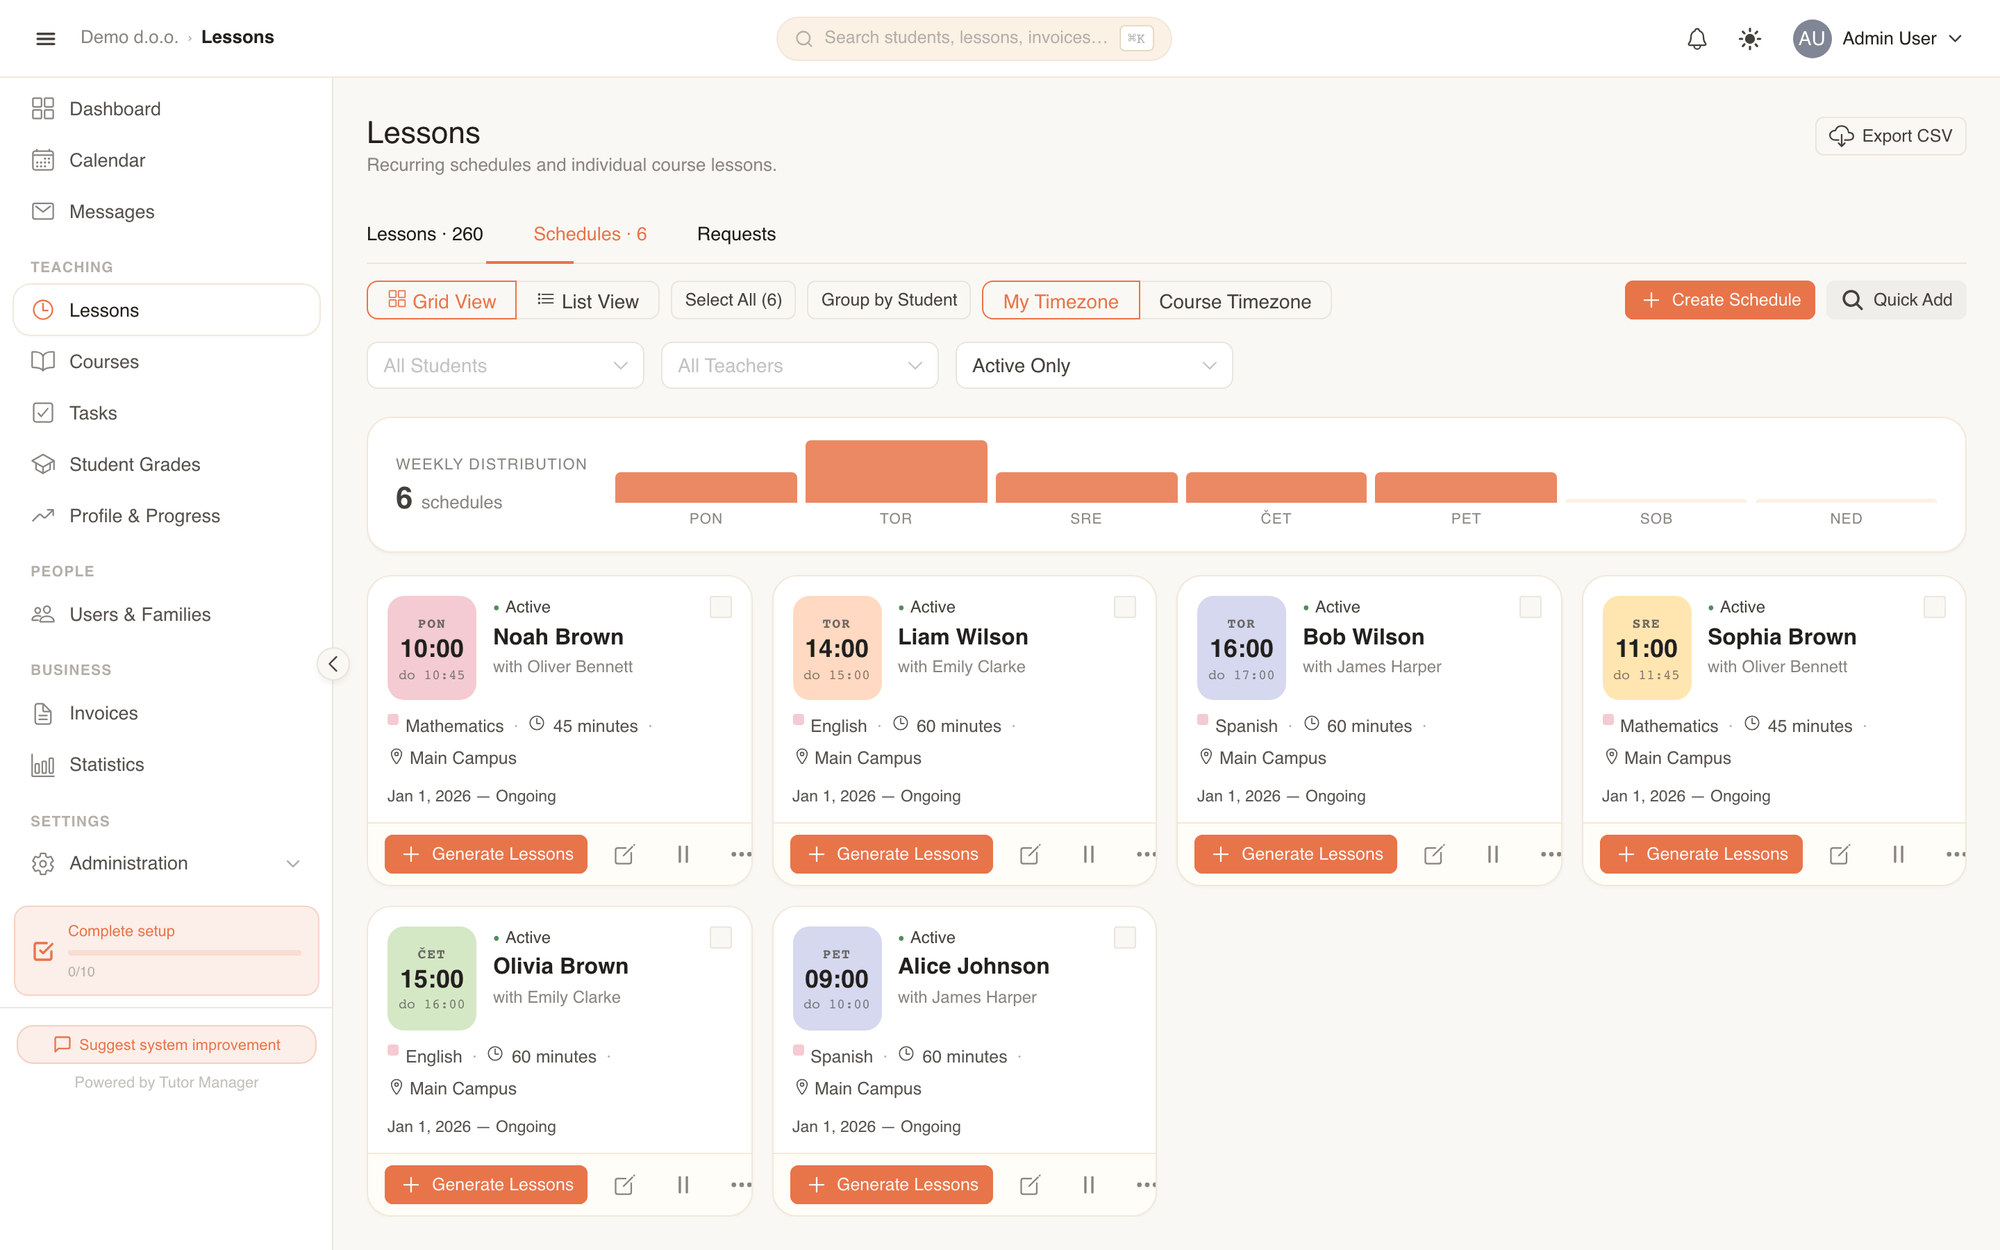Collapse the sidebar with arrow button
Viewport: 2000px width, 1250px height.
point(333,664)
